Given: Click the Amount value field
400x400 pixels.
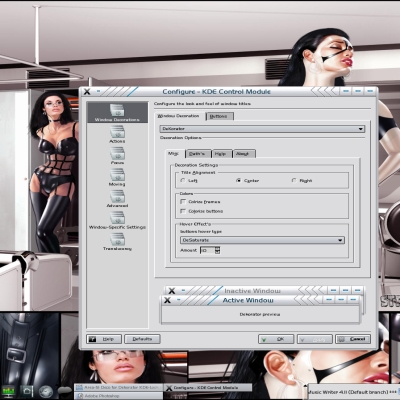Looking at the screenshot, I should [x=207, y=250].
